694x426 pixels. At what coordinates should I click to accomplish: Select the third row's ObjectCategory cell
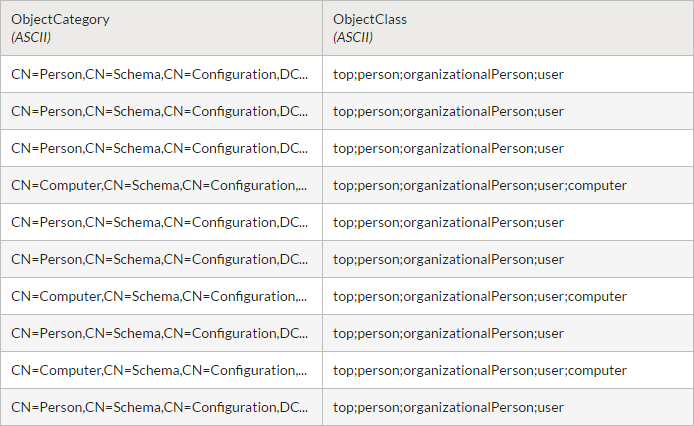(x=160, y=148)
